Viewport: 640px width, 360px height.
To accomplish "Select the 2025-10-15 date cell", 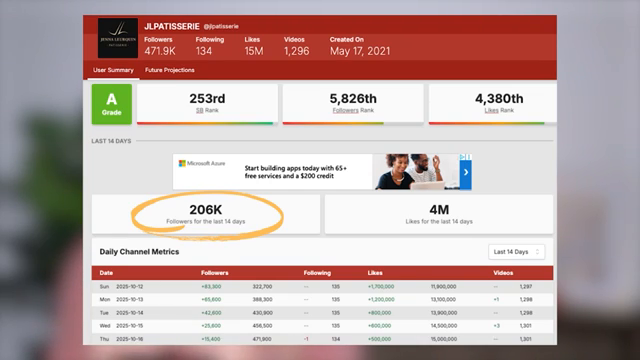I will [x=129, y=326].
